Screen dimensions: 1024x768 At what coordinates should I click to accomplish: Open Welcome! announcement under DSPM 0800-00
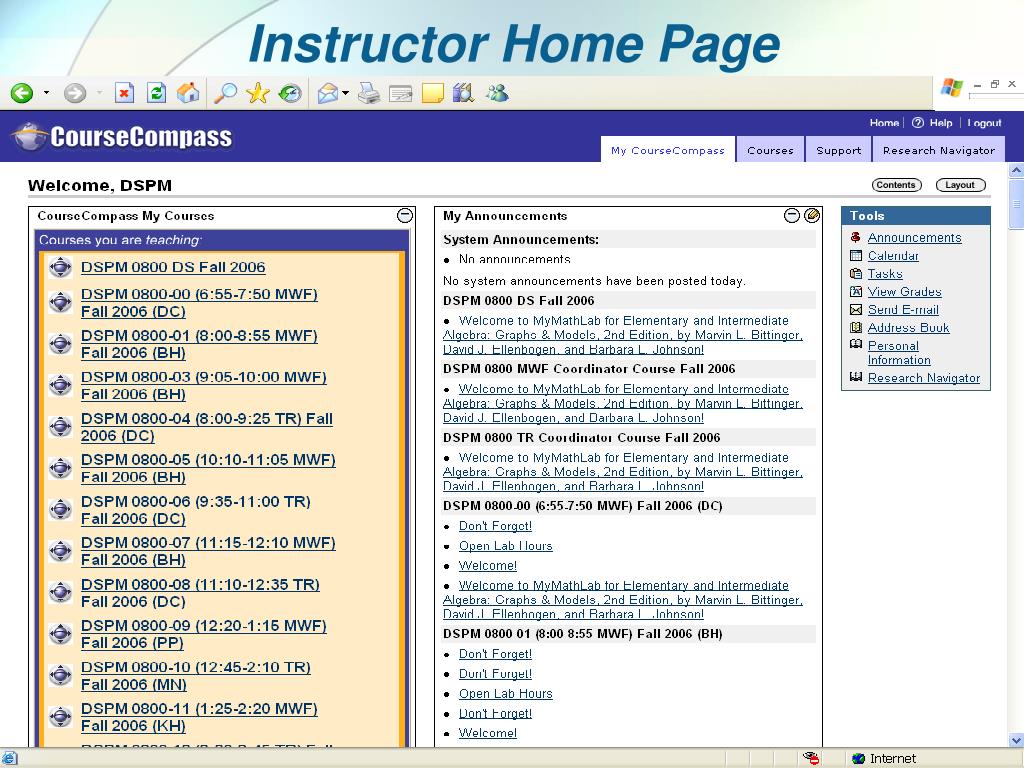pos(488,566)
